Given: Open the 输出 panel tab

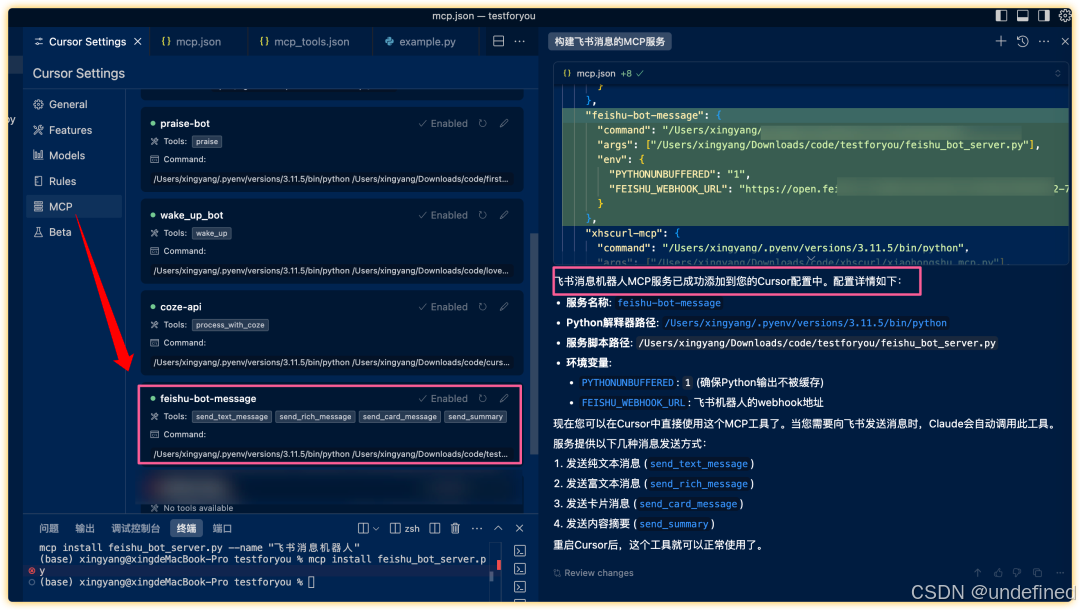Looking at the screenshot, I should [x=85, y=529].
